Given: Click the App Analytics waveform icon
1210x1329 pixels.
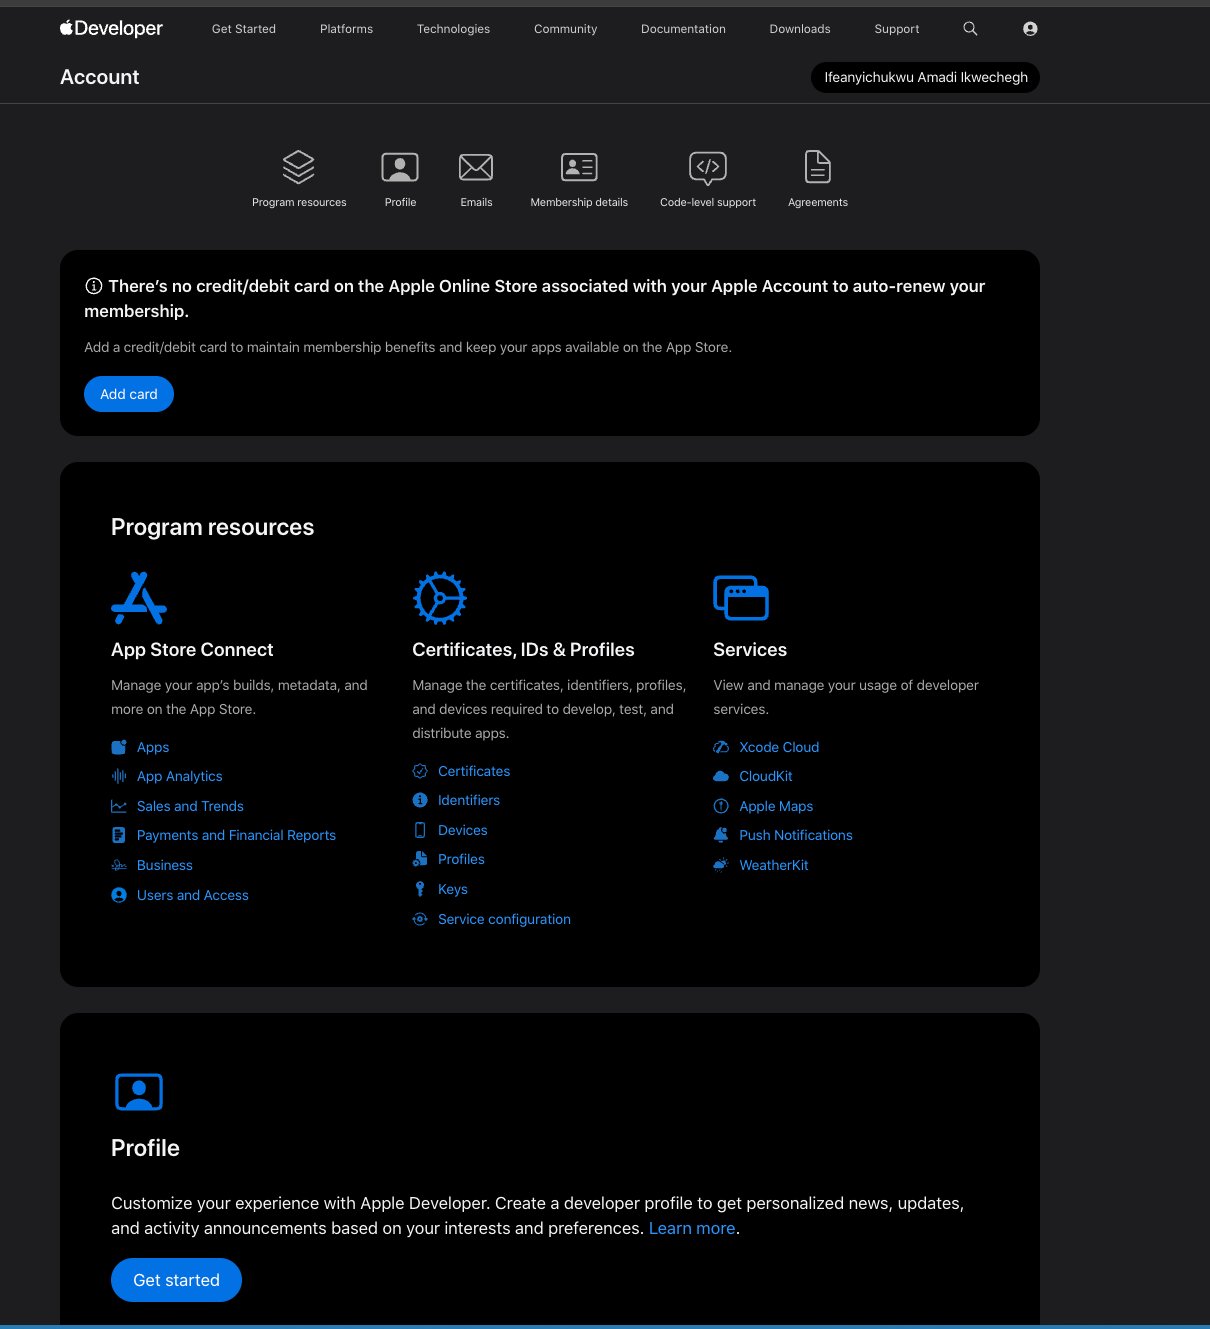Looking at the screenshot, I should pyautogui.click(x=119, y=776).
